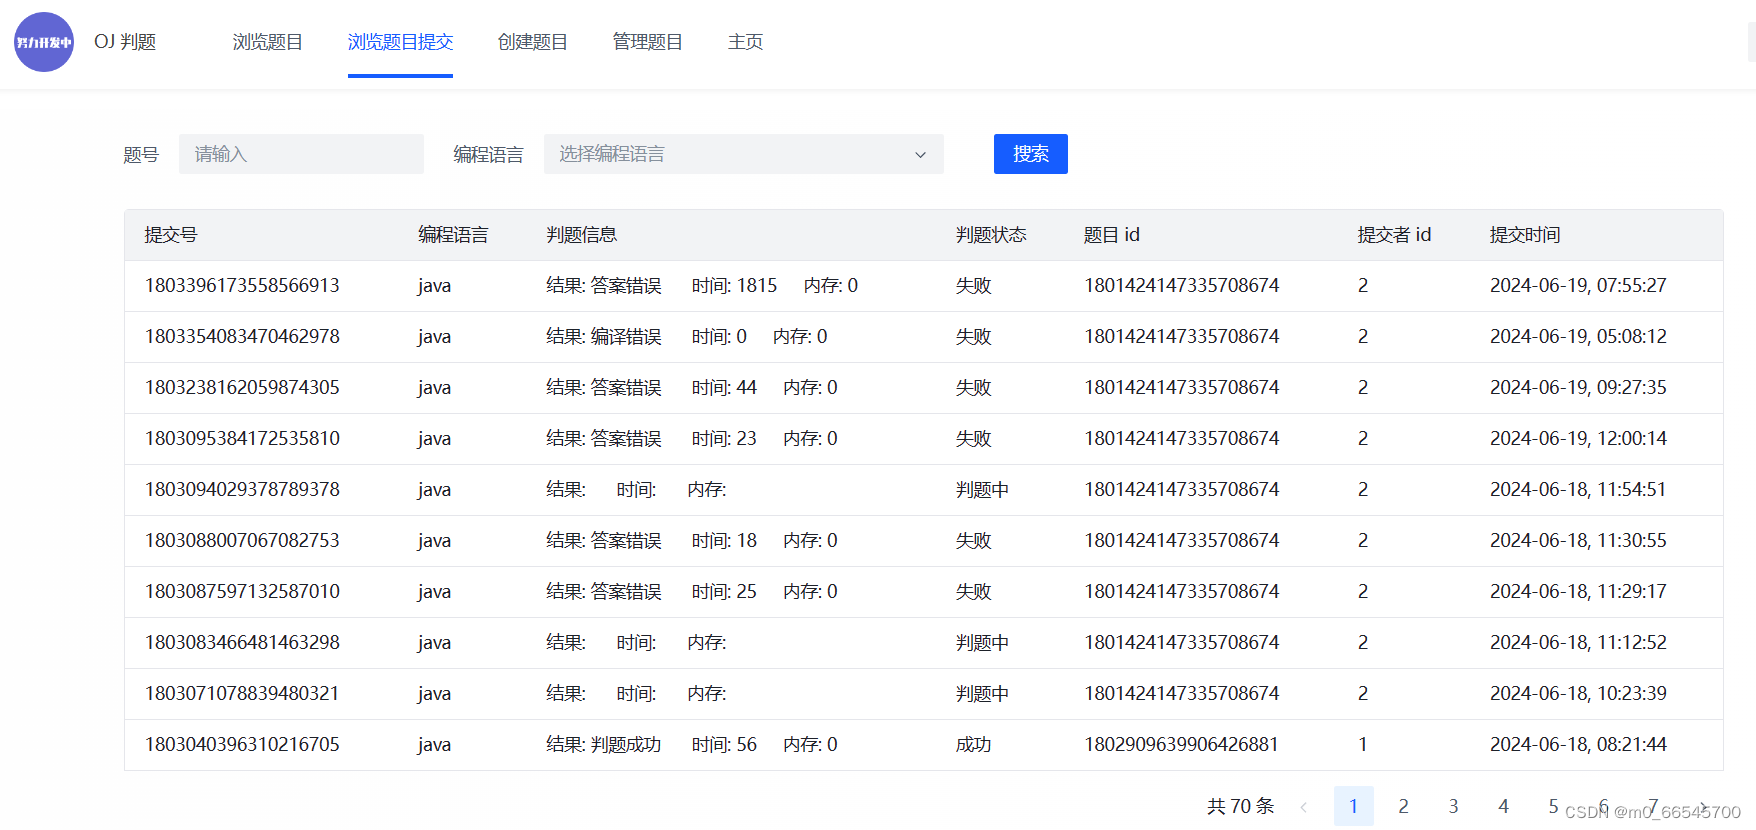This screenshot has width=1756, height=830.
Task: Click 判题中 status in row 1803094029378789378
Action: pos(982,490)
